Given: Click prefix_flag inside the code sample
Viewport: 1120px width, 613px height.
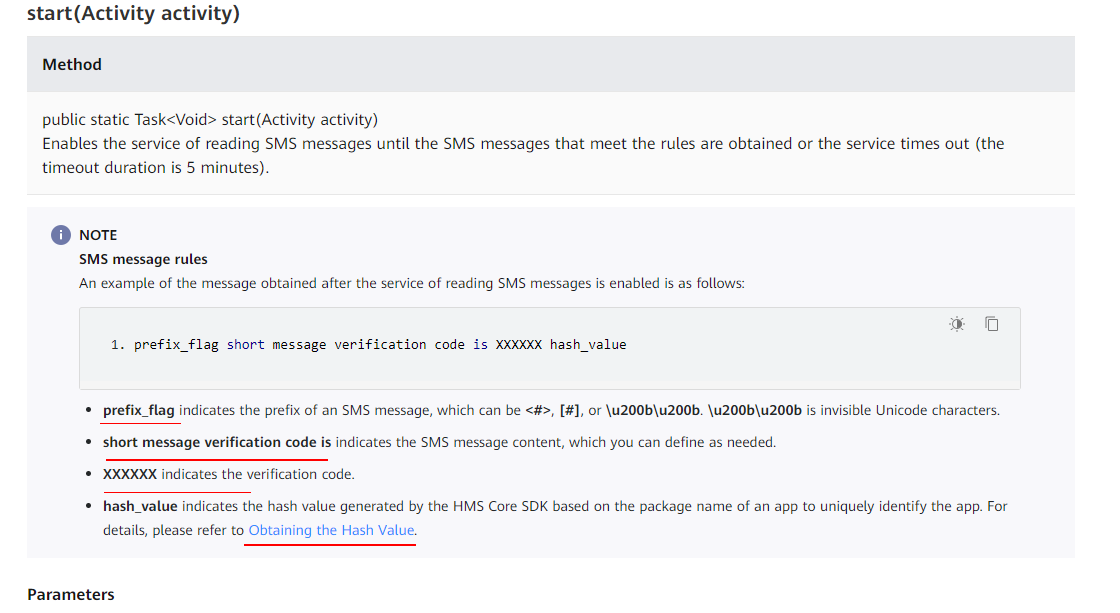Looking at the screenshot, I should pyautogui.click(x=176, y=344).
